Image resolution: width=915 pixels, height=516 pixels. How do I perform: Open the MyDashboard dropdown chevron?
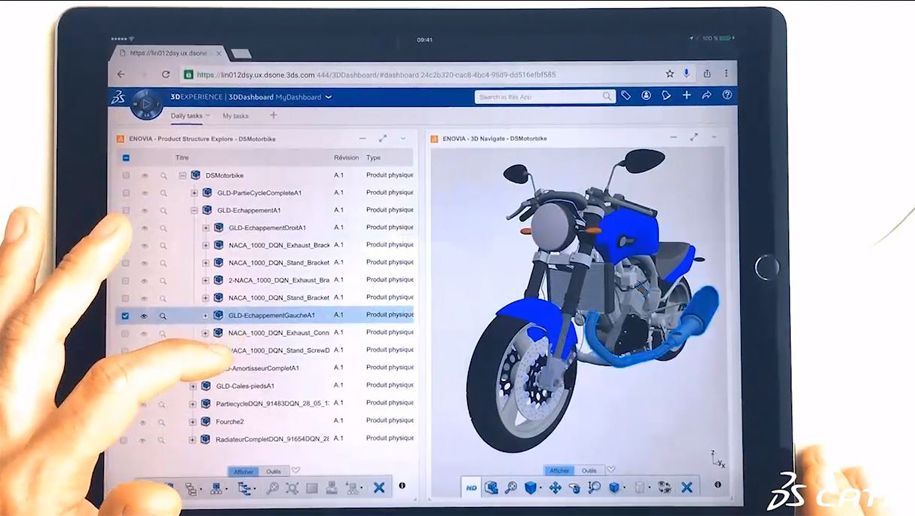pyautogui.click(x=329, y=97)
